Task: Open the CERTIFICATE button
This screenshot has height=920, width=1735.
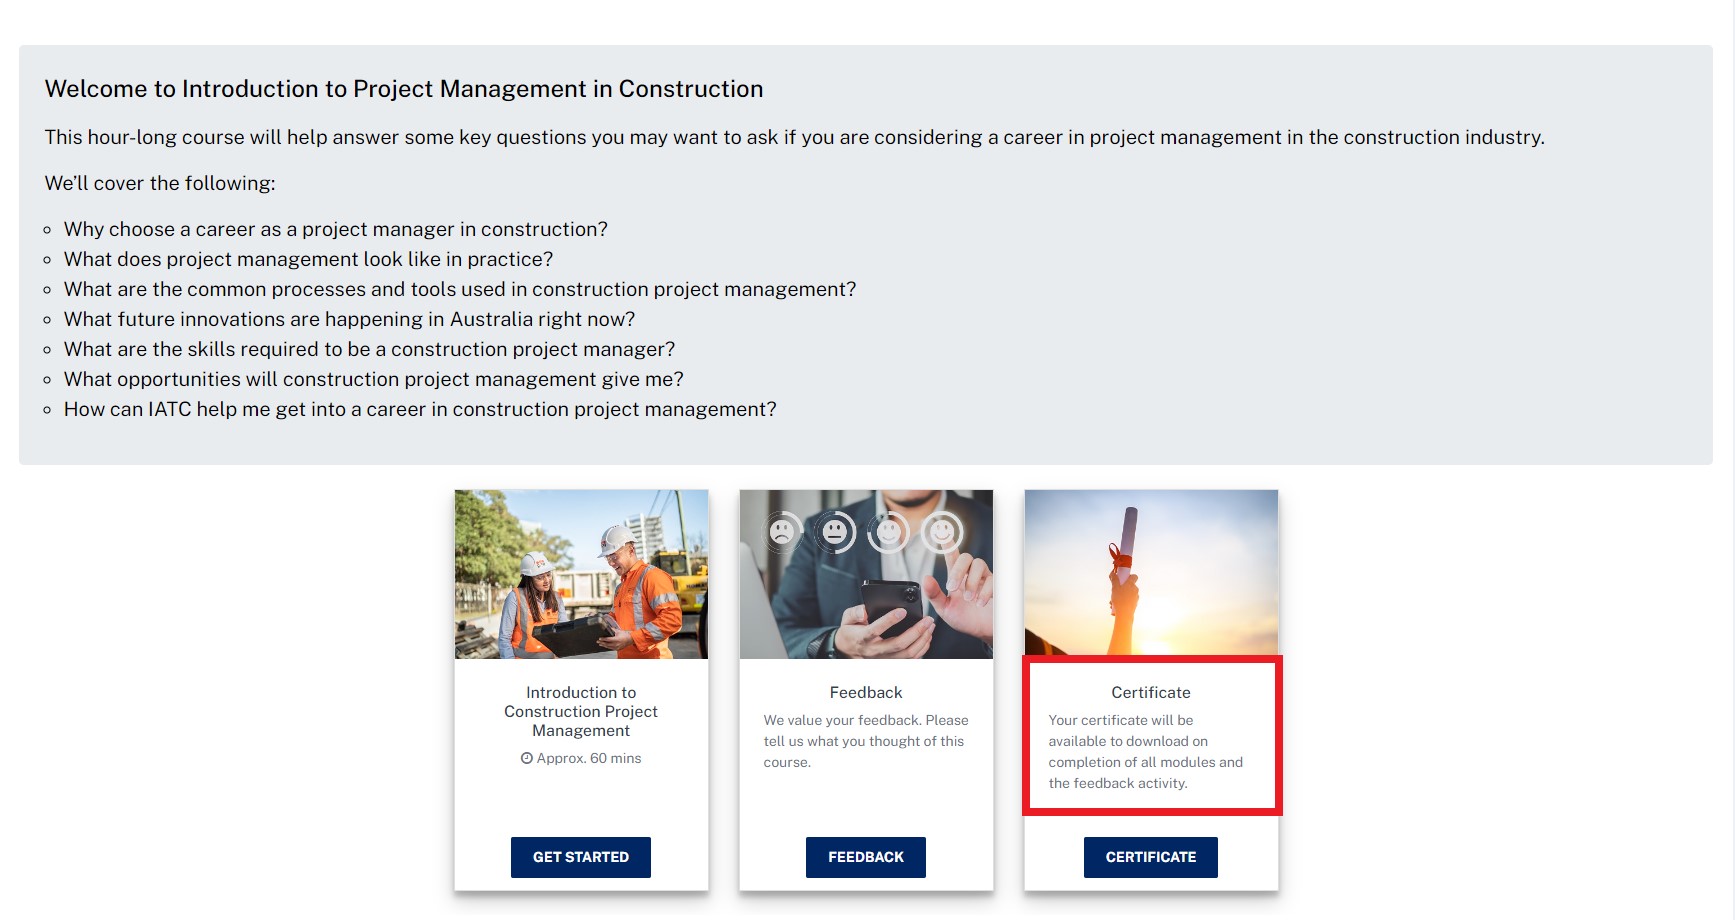Action: click(1150, 857)
